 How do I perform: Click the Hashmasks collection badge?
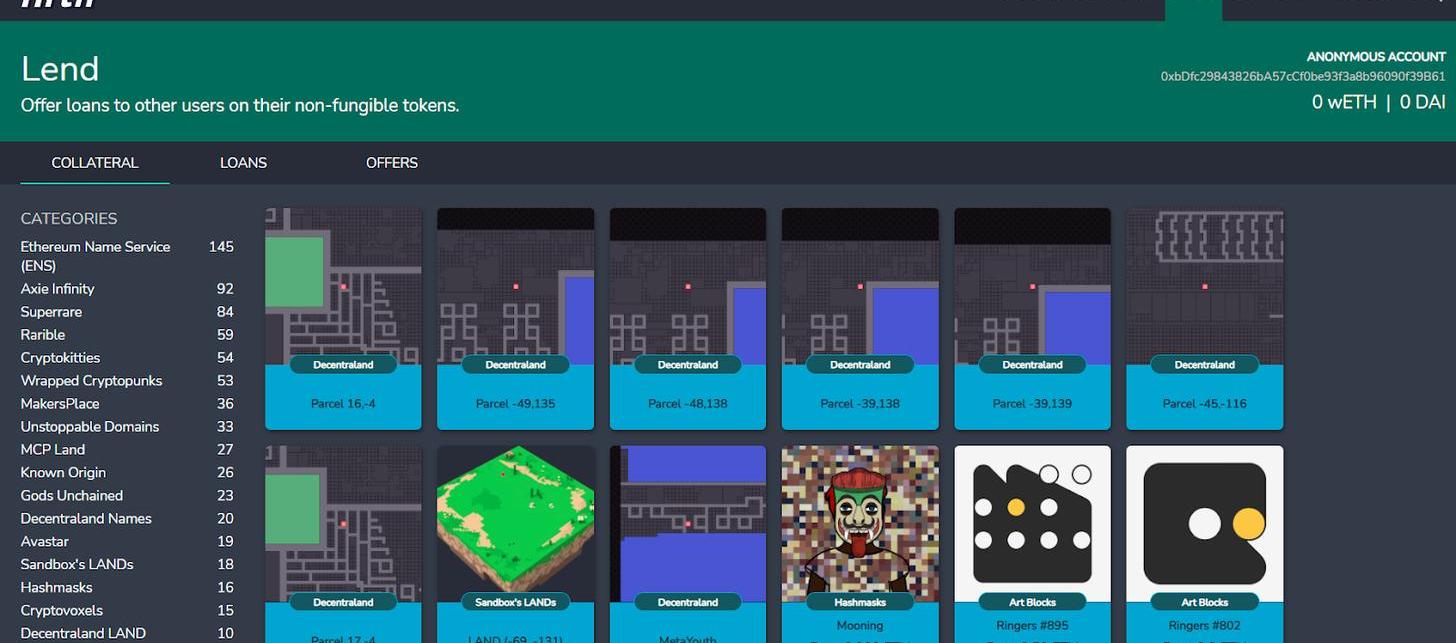[x=860, y=602]
